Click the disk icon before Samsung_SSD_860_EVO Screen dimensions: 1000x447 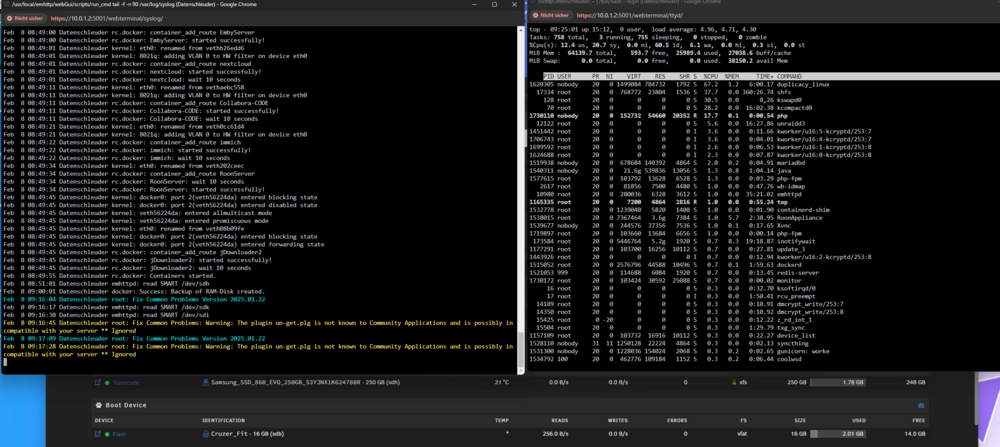click(206, 383)
